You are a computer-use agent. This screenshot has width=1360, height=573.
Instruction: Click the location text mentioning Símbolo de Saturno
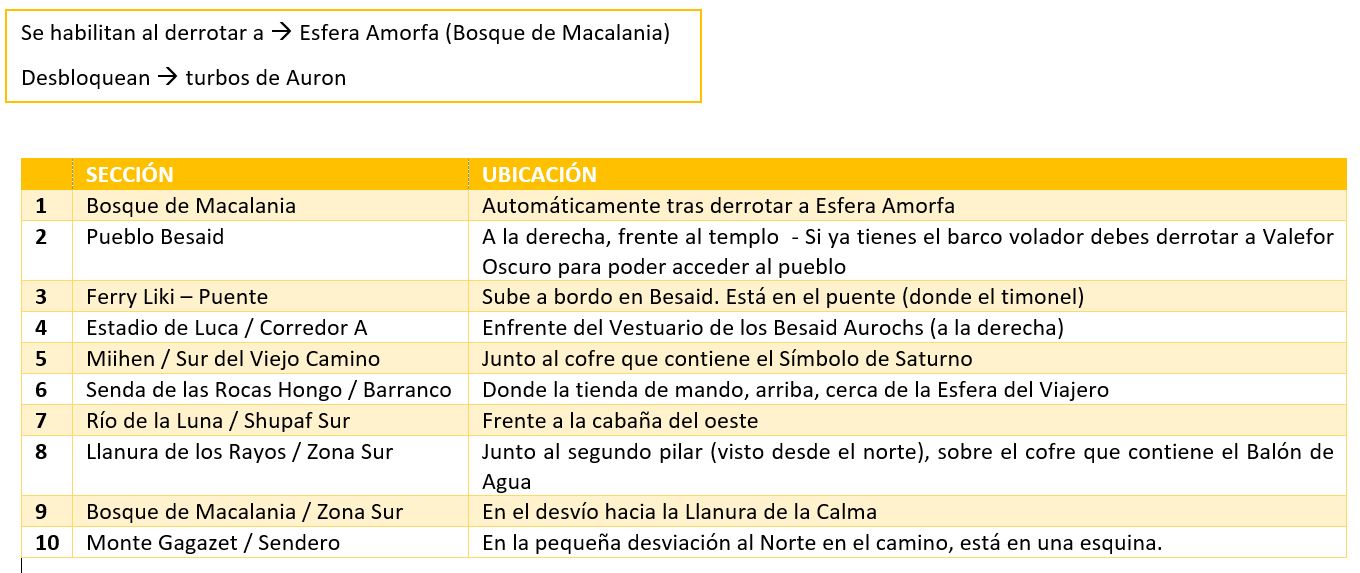pos(727,358)
